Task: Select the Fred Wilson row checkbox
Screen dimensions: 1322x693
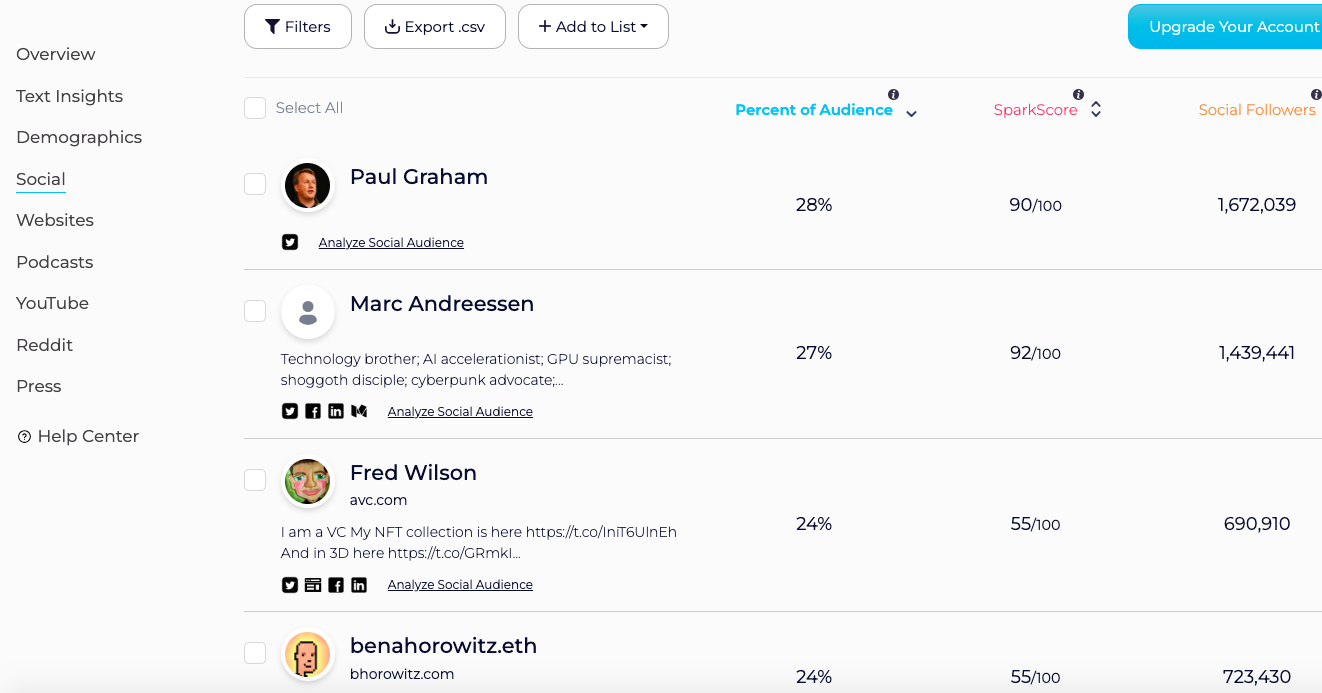Action: [255, 480]
